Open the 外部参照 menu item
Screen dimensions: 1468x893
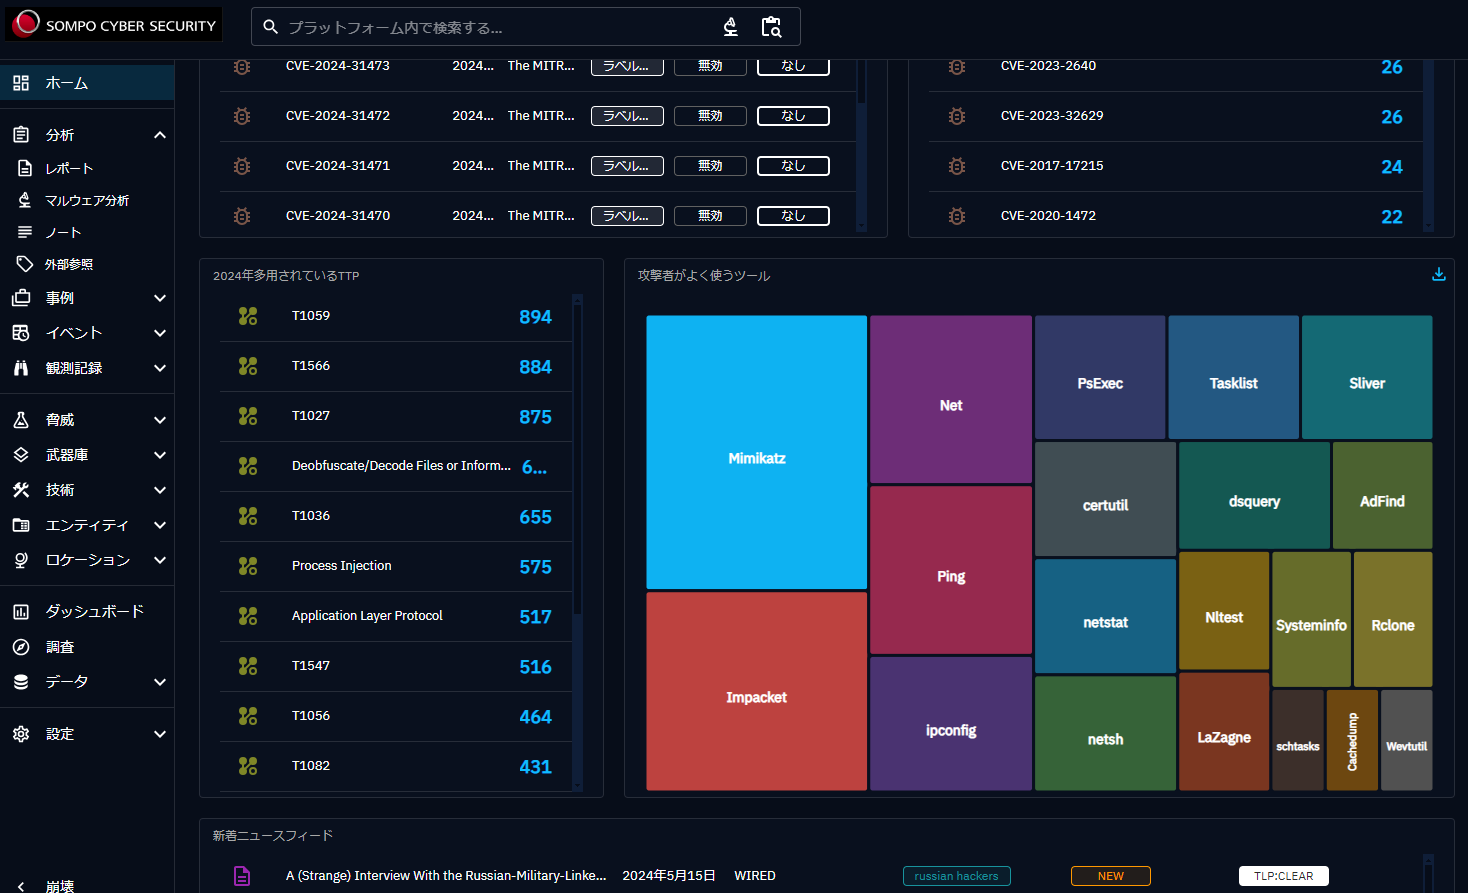pos(87,264)
